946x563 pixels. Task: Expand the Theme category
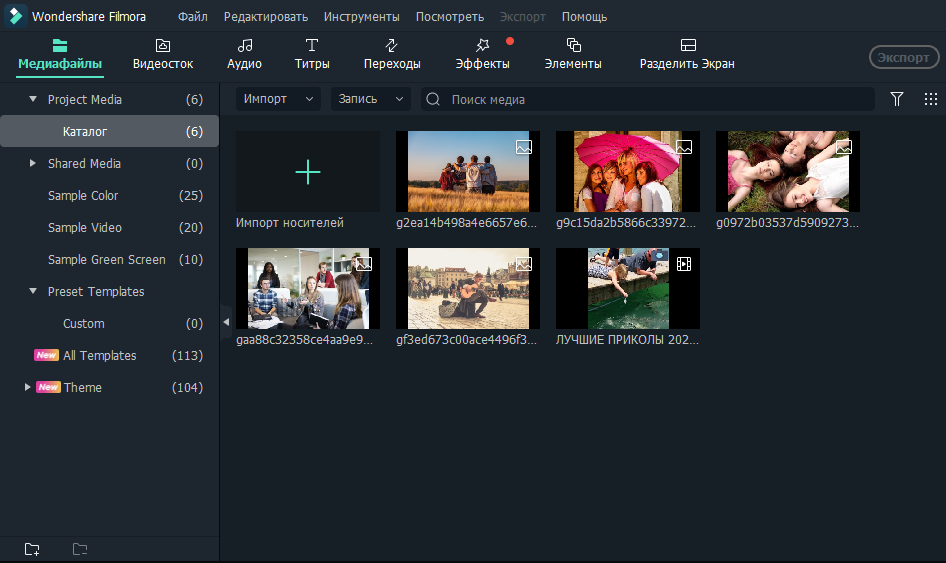point(27,387)
